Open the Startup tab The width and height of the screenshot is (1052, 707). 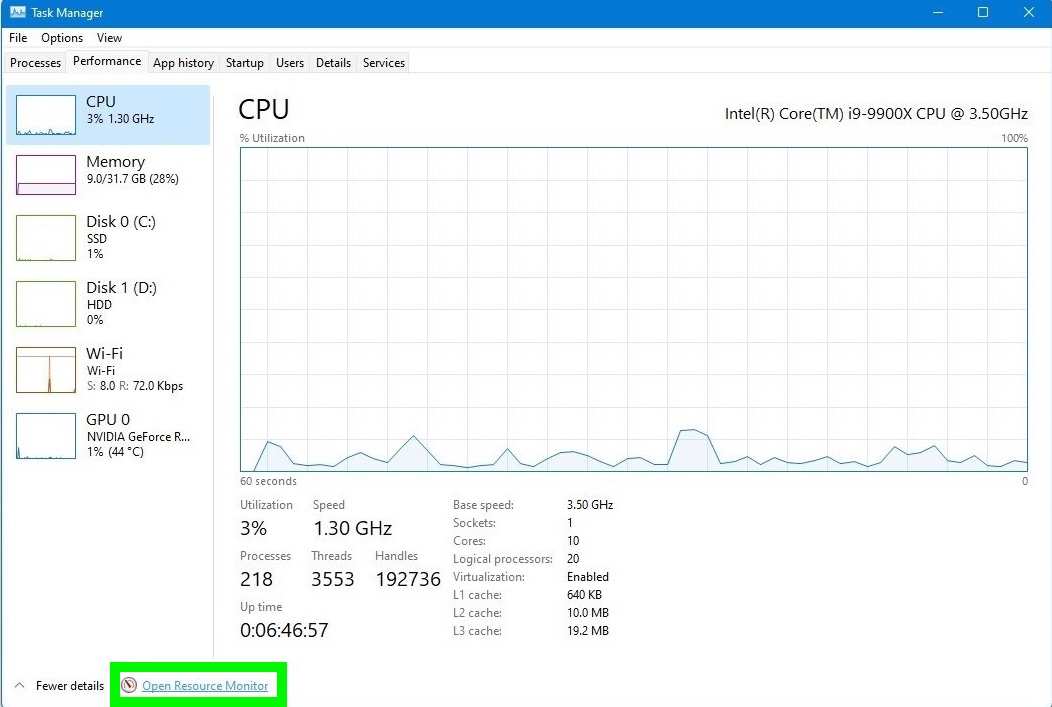[244, 62]
